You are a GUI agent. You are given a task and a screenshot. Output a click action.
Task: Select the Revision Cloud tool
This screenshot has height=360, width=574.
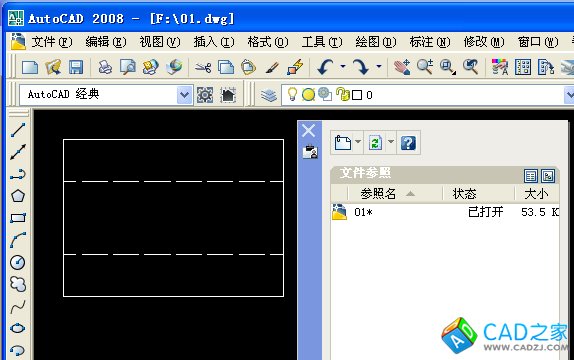click(18, 284)
